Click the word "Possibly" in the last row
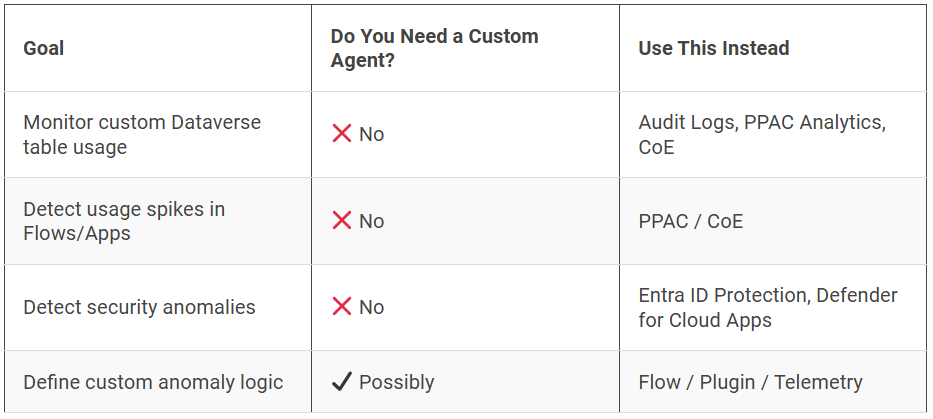The width and height of the screenshot is (933, 419). click(396, 382)
